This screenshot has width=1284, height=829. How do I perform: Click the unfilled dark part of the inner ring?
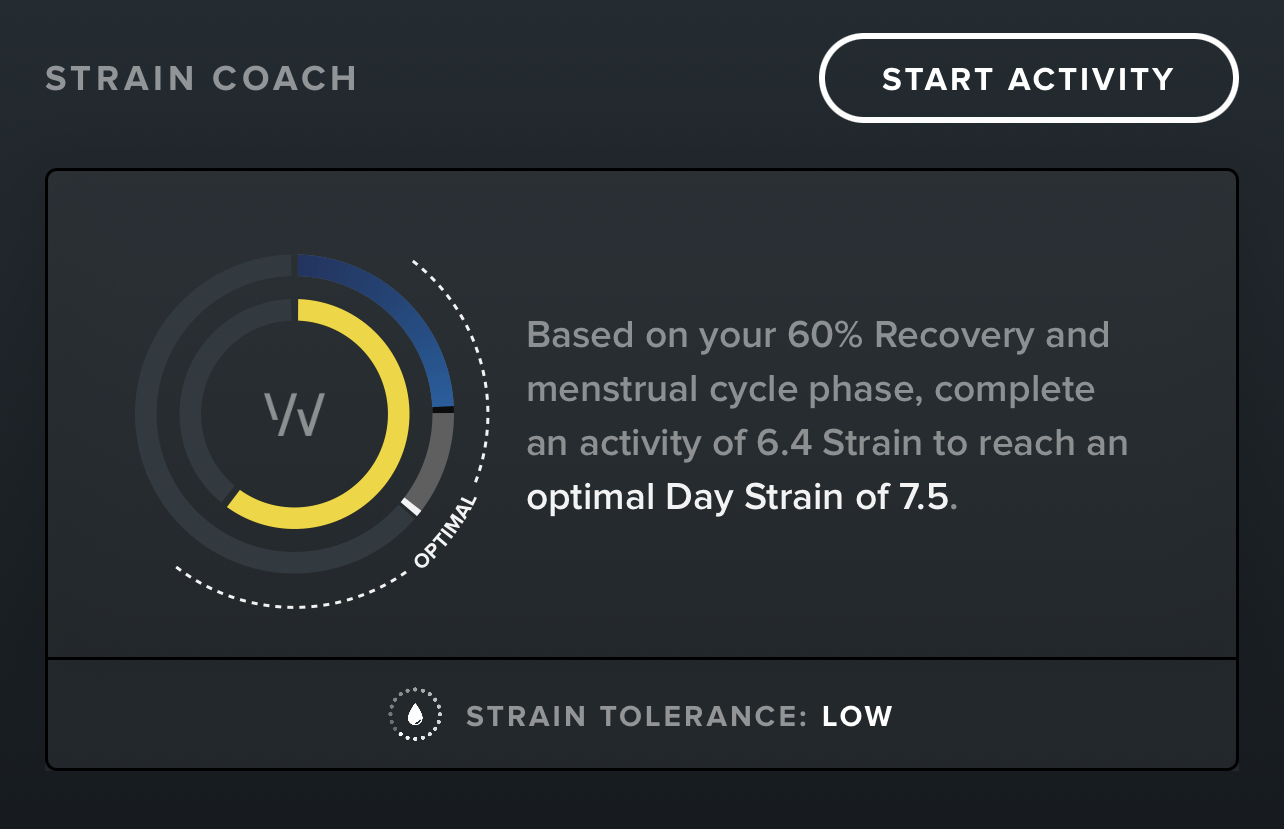191,414
